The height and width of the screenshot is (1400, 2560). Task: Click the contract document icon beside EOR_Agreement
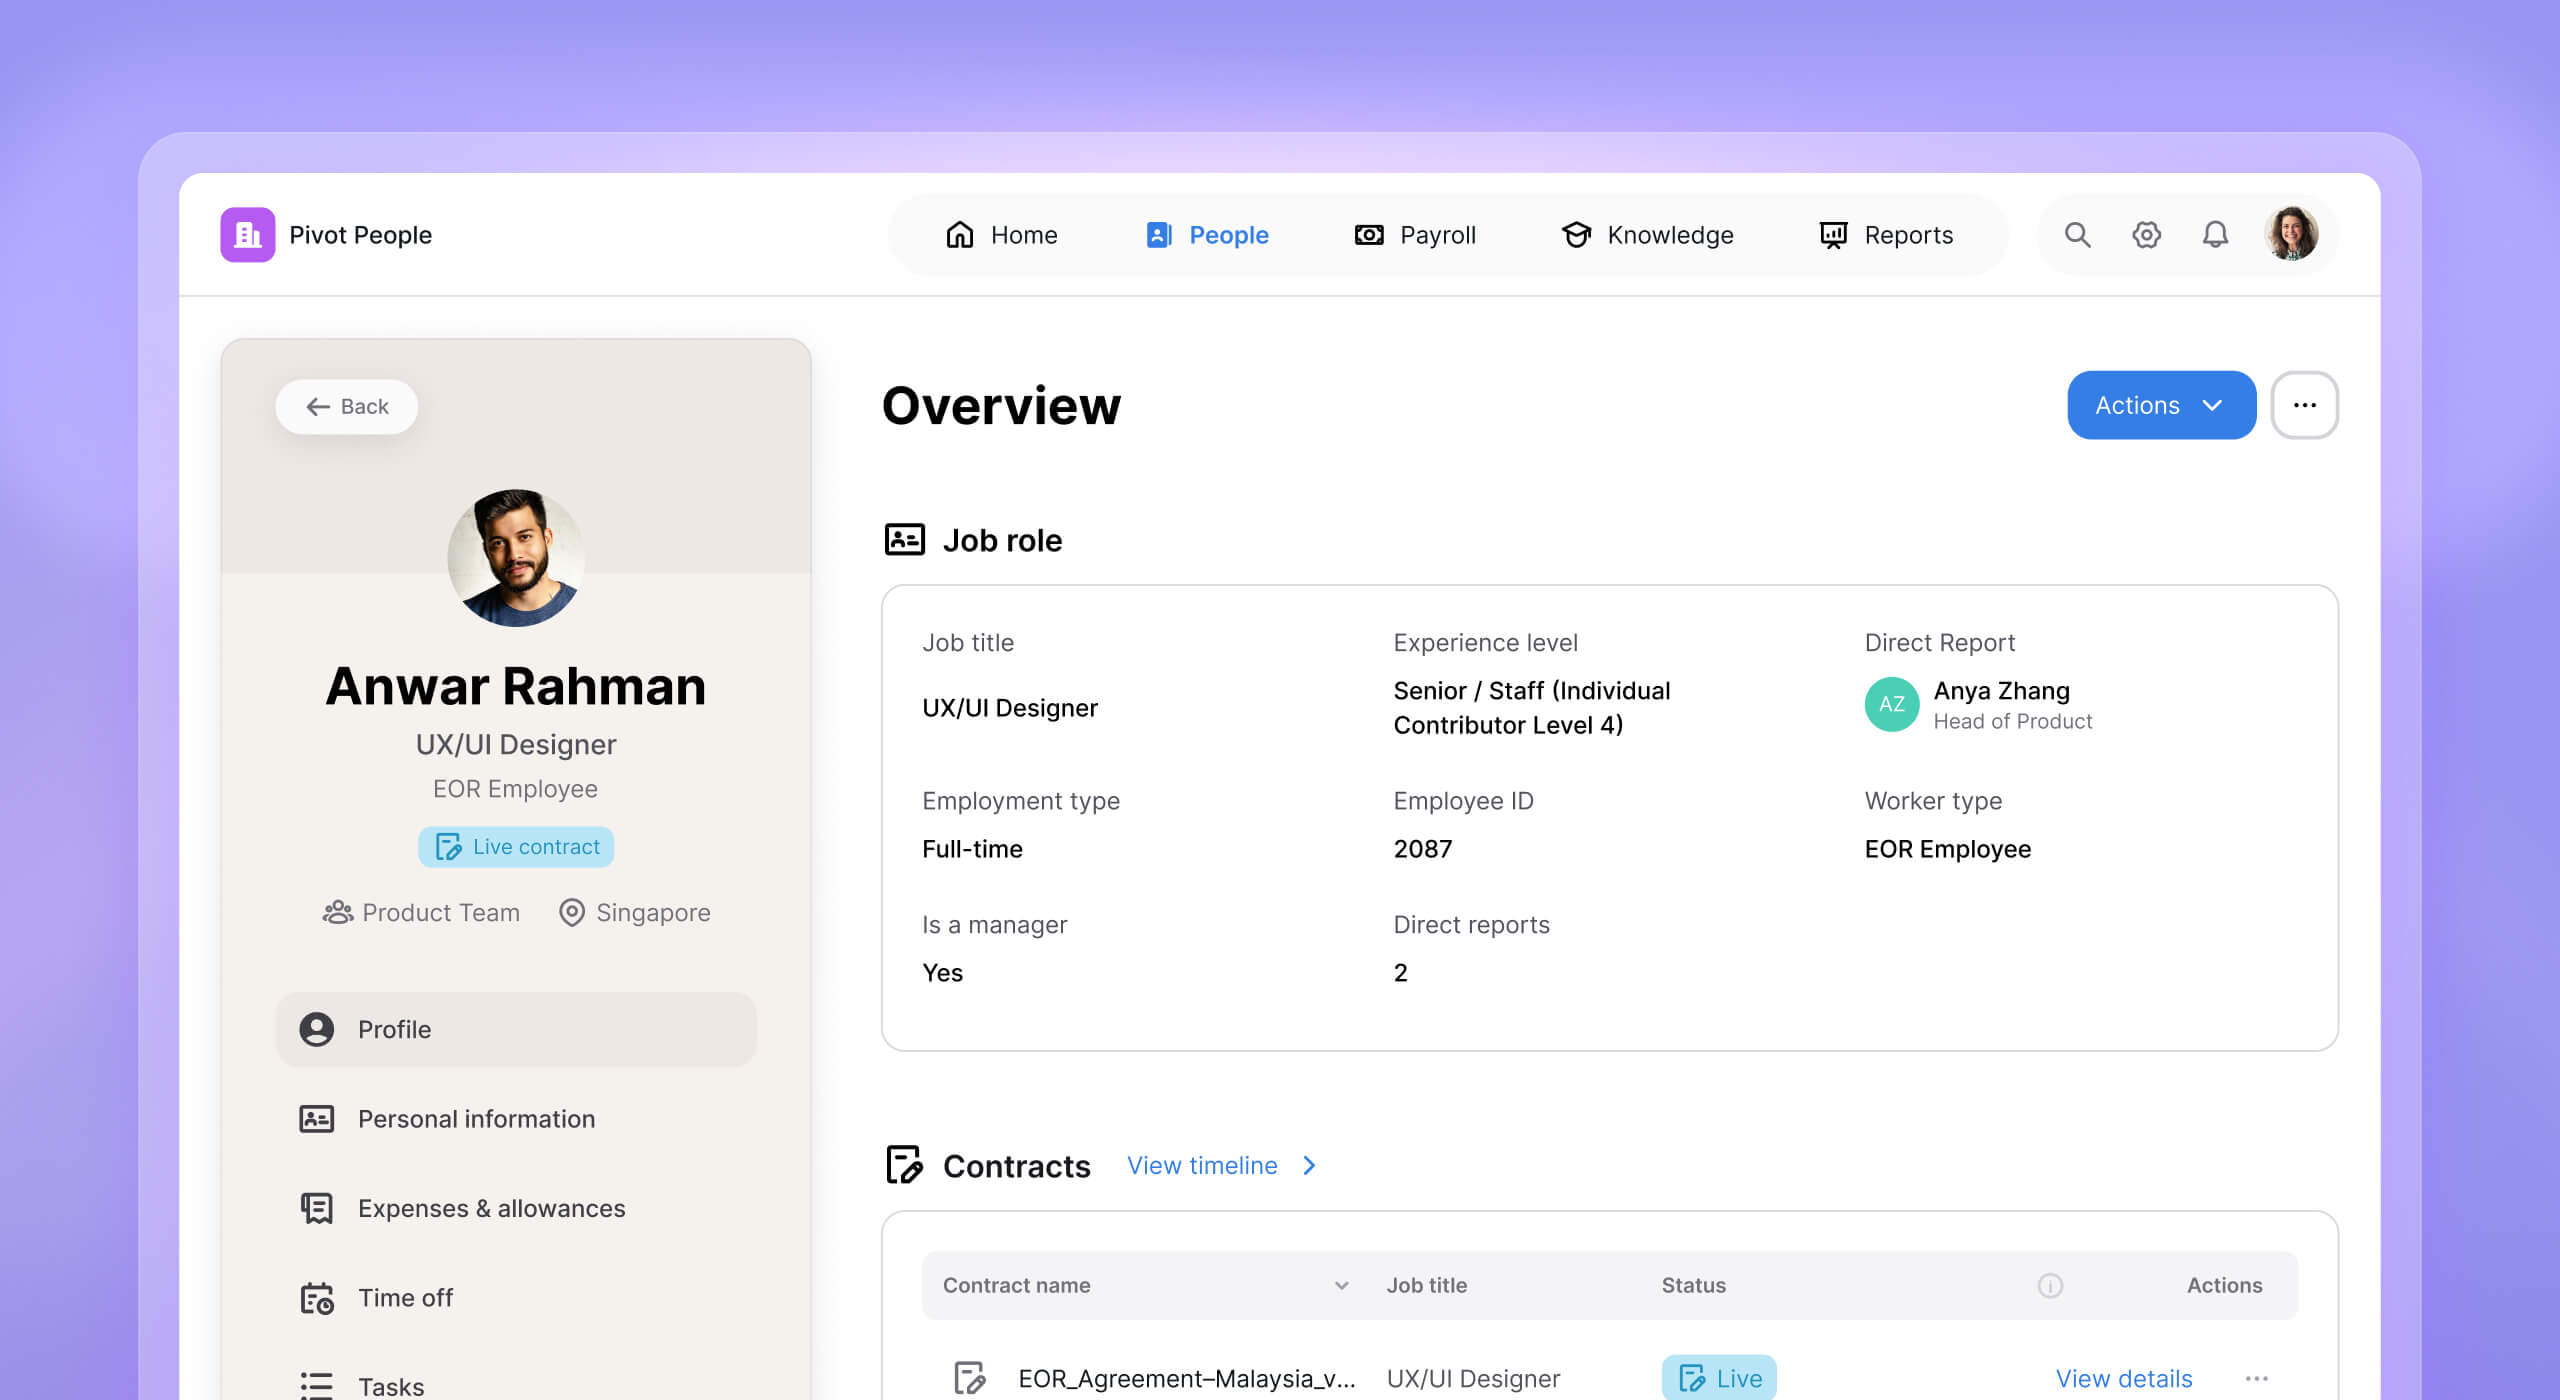coord(968,1378)
